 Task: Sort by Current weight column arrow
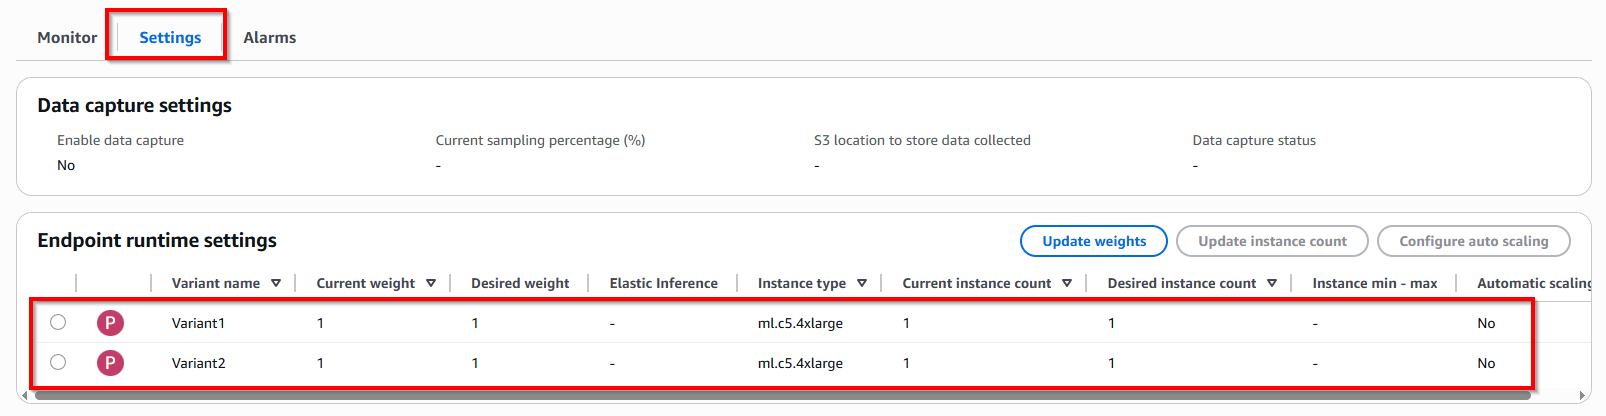point(431,283)
